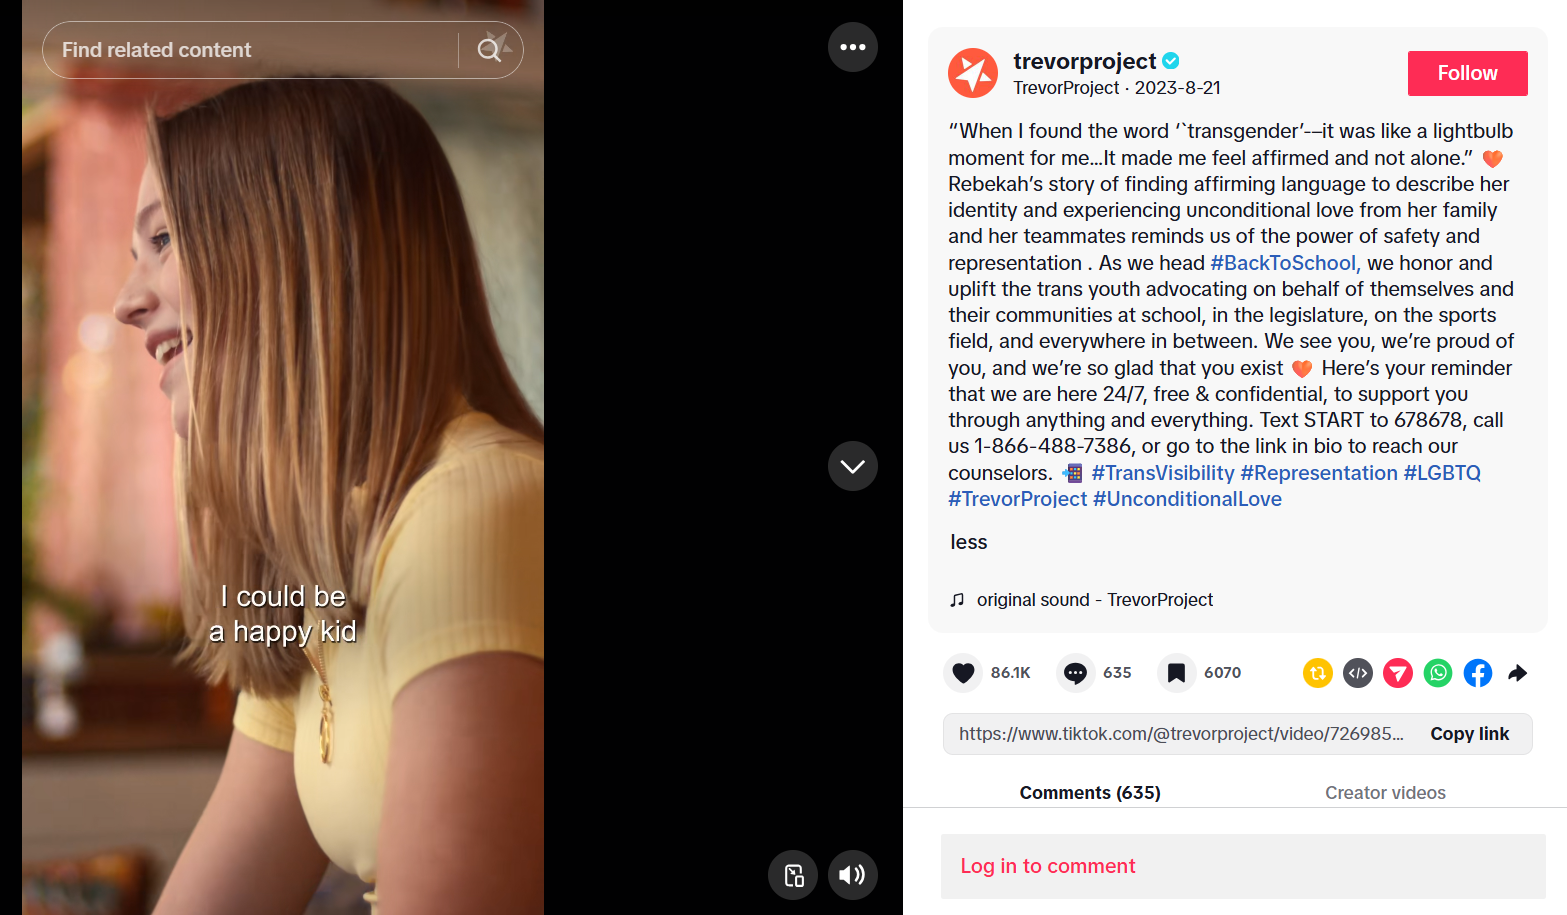Save video with the bookmark icon

tap(1176, 673)
